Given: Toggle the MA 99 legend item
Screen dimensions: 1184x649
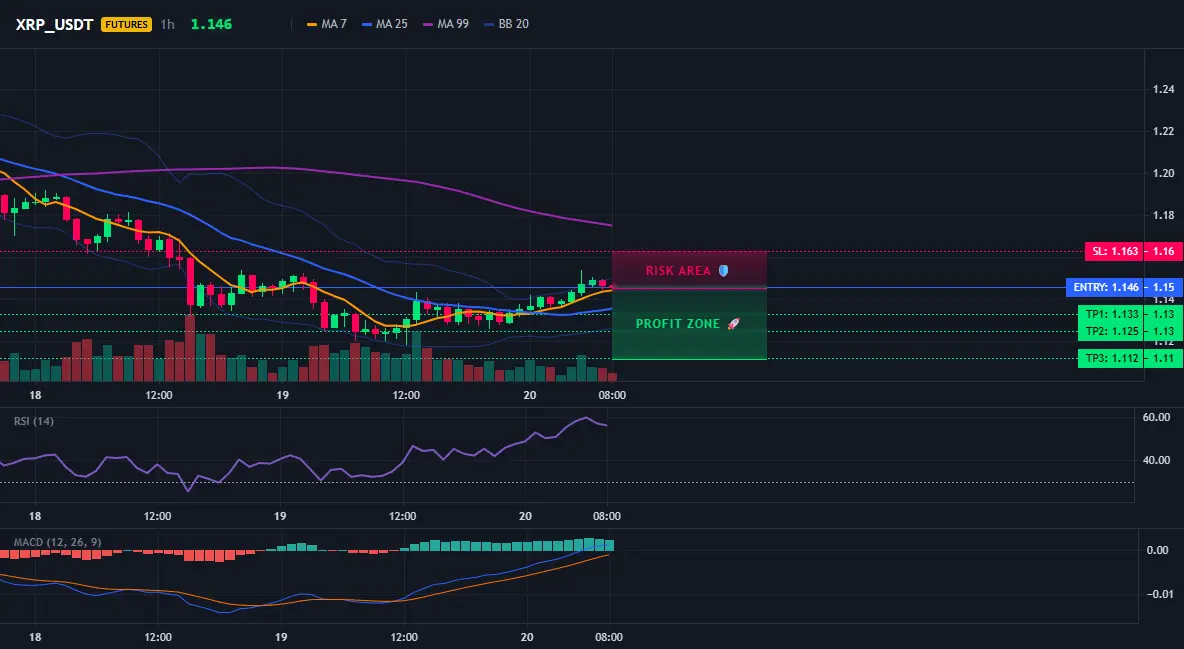Looking at the screenshot, I should tap(446, 24).
